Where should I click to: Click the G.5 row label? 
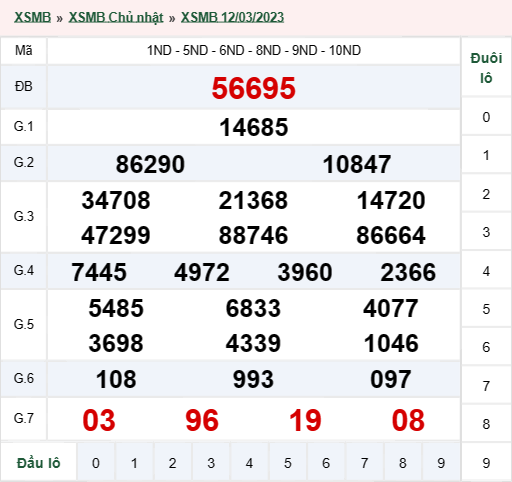[x=24, y=324]
